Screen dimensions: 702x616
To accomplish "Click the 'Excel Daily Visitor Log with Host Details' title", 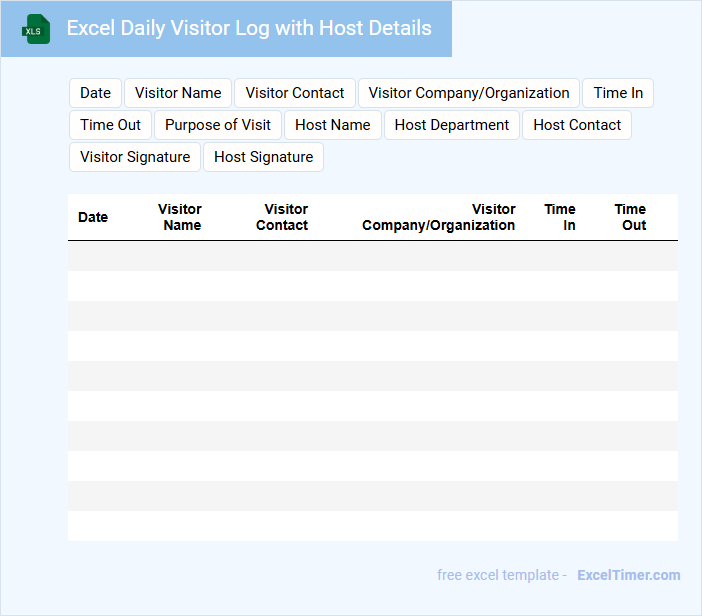I will (x=249, y=28).
